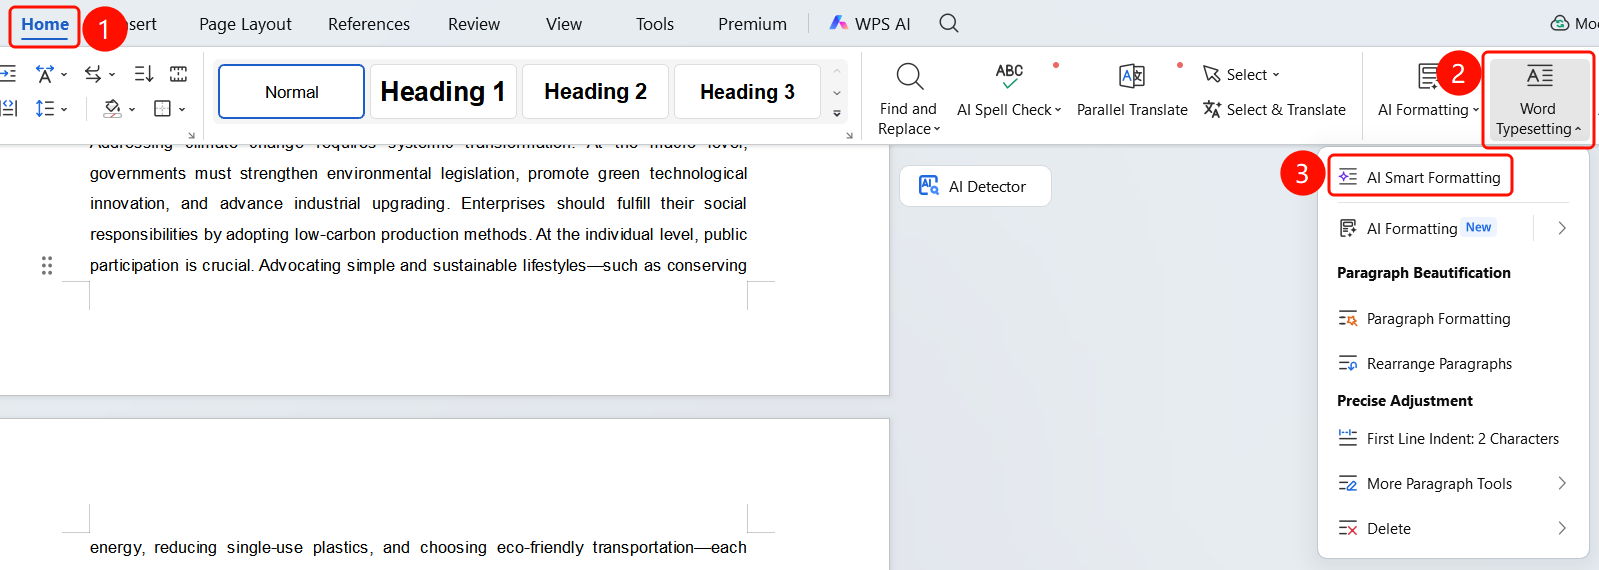Expand the styles gallery more arrow
This screenshot has height=570, width=1599.
coord(837,113)
